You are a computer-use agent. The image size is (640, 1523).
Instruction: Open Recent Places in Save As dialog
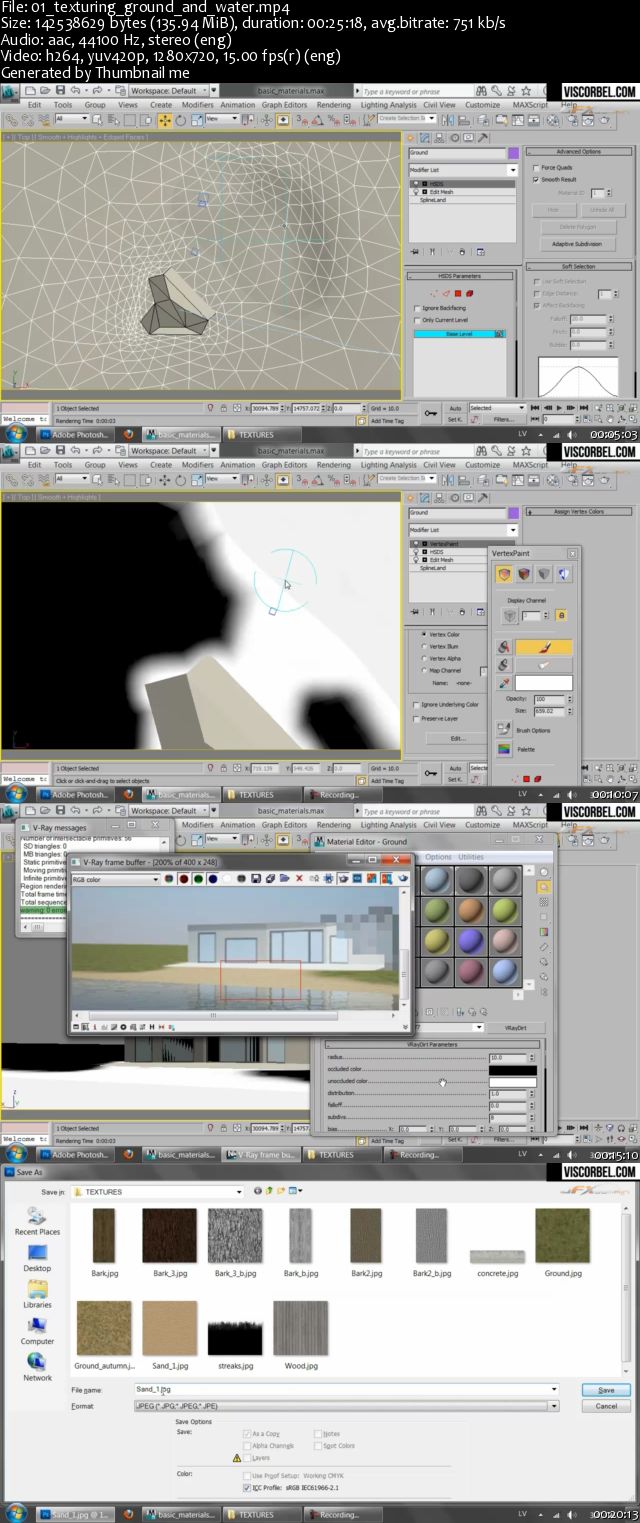[37, 1221]
